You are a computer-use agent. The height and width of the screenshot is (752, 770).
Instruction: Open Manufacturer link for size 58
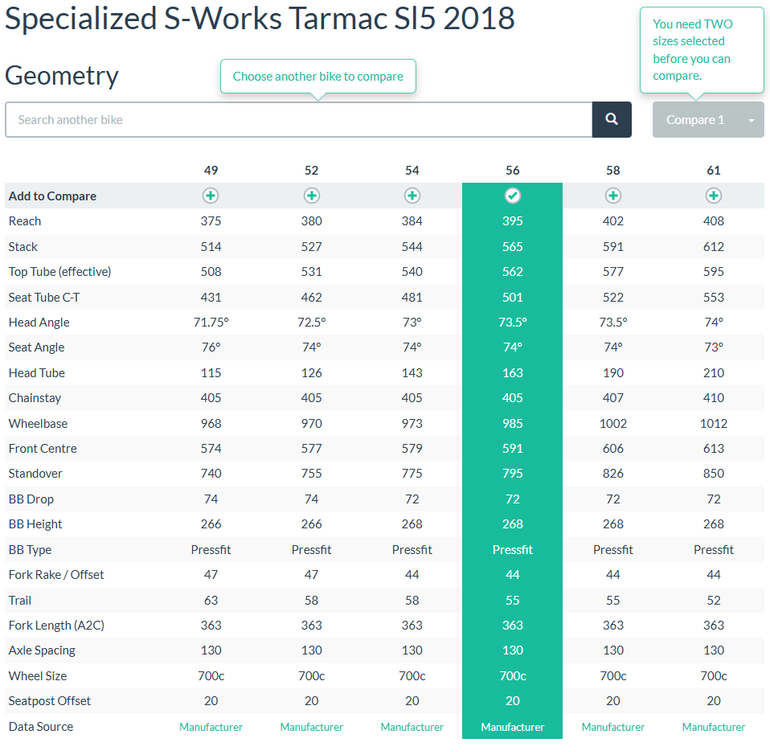[x=613, y=726]
